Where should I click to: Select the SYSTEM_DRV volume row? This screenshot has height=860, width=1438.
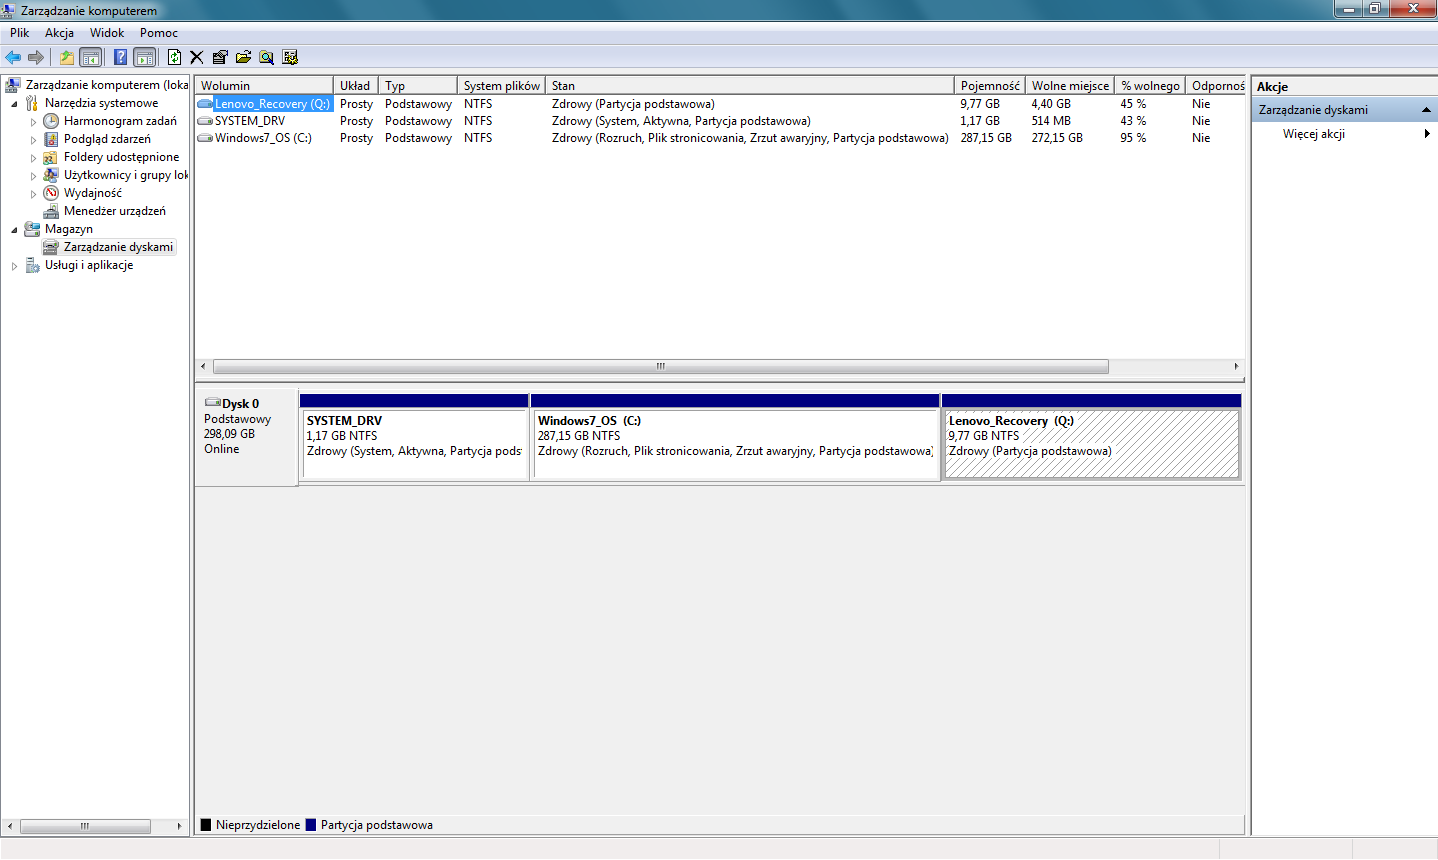click(720, 121)
